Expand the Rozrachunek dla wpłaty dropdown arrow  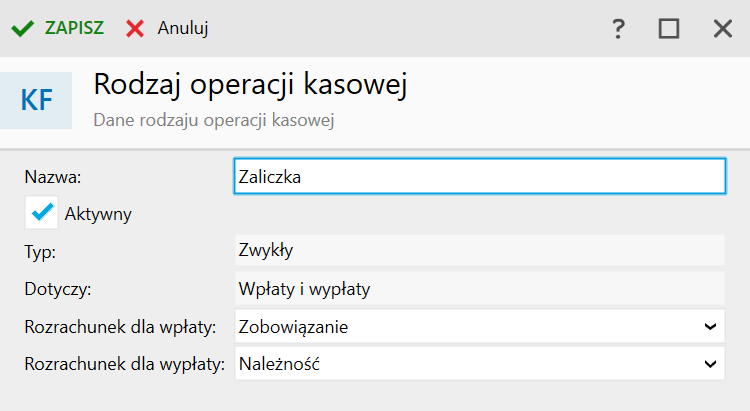tap(710, 327)
